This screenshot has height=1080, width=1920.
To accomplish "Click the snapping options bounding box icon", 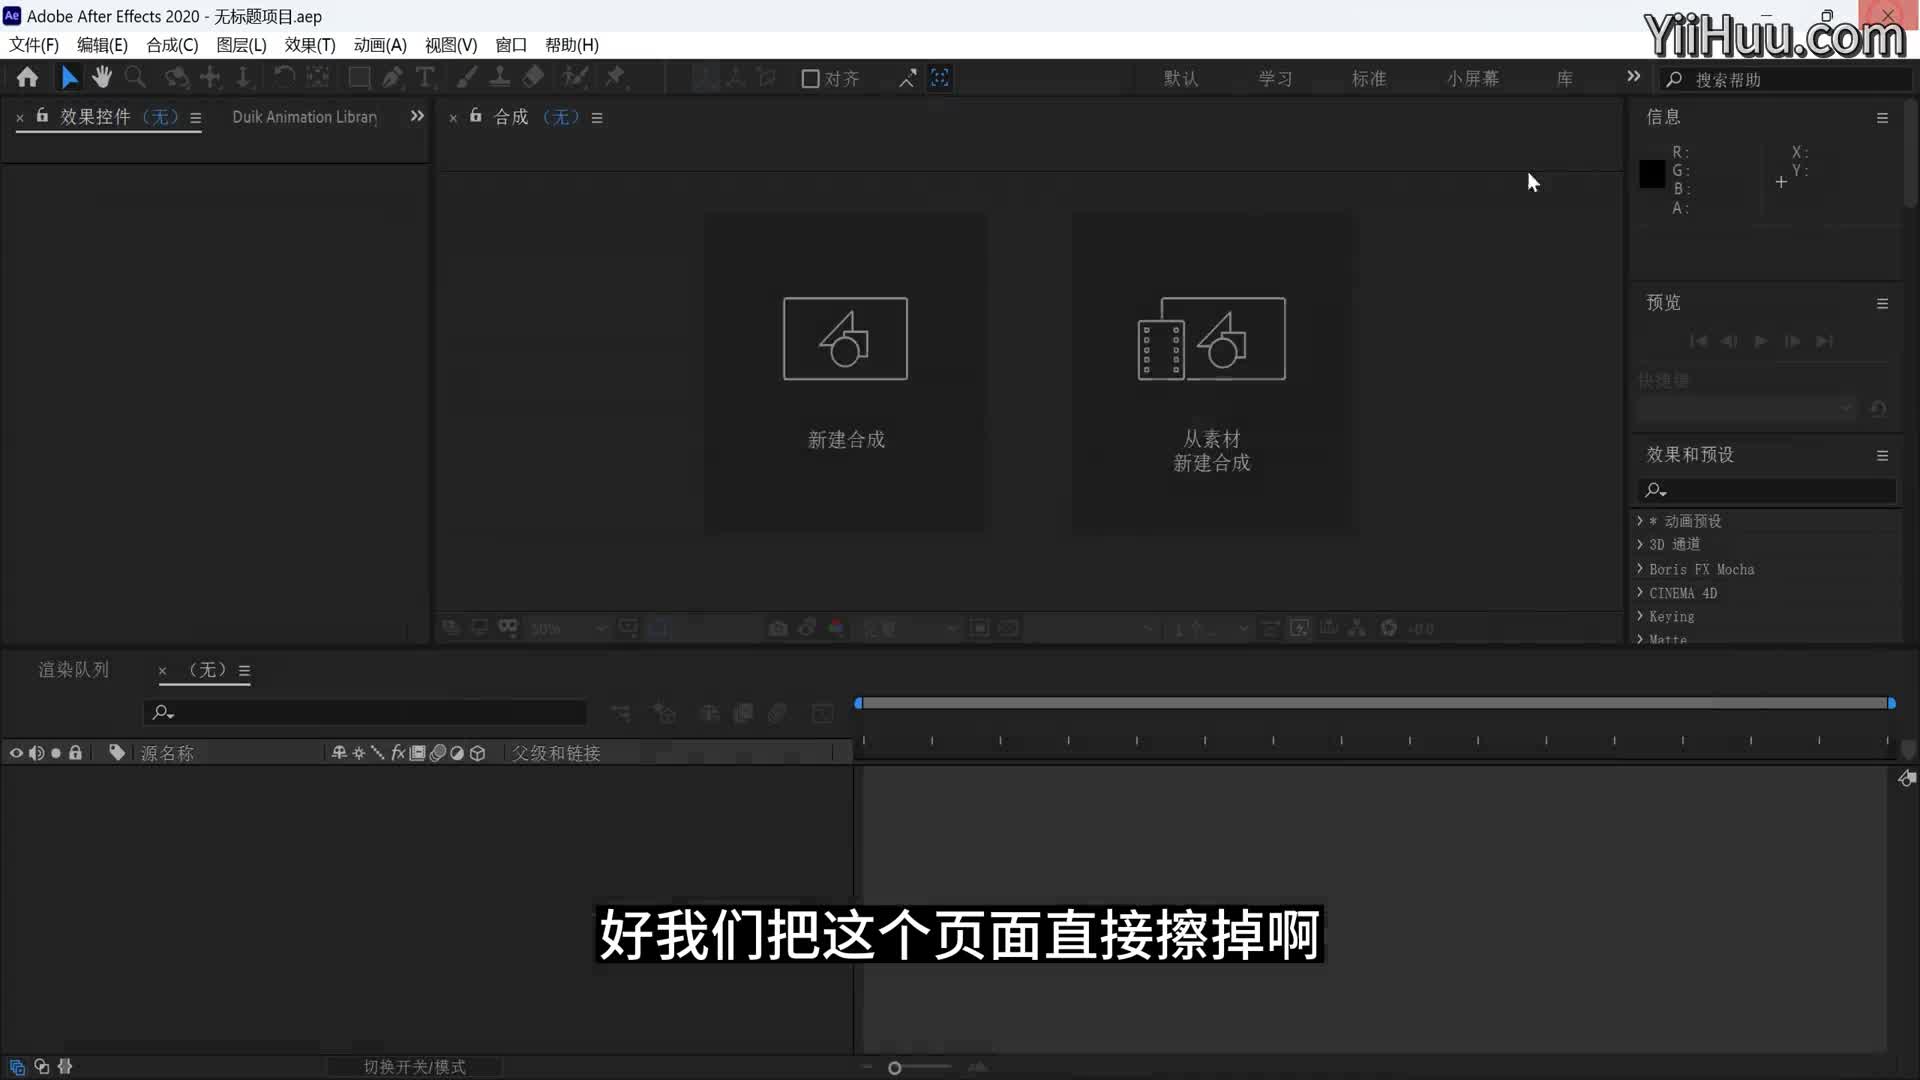I will 940,78.
